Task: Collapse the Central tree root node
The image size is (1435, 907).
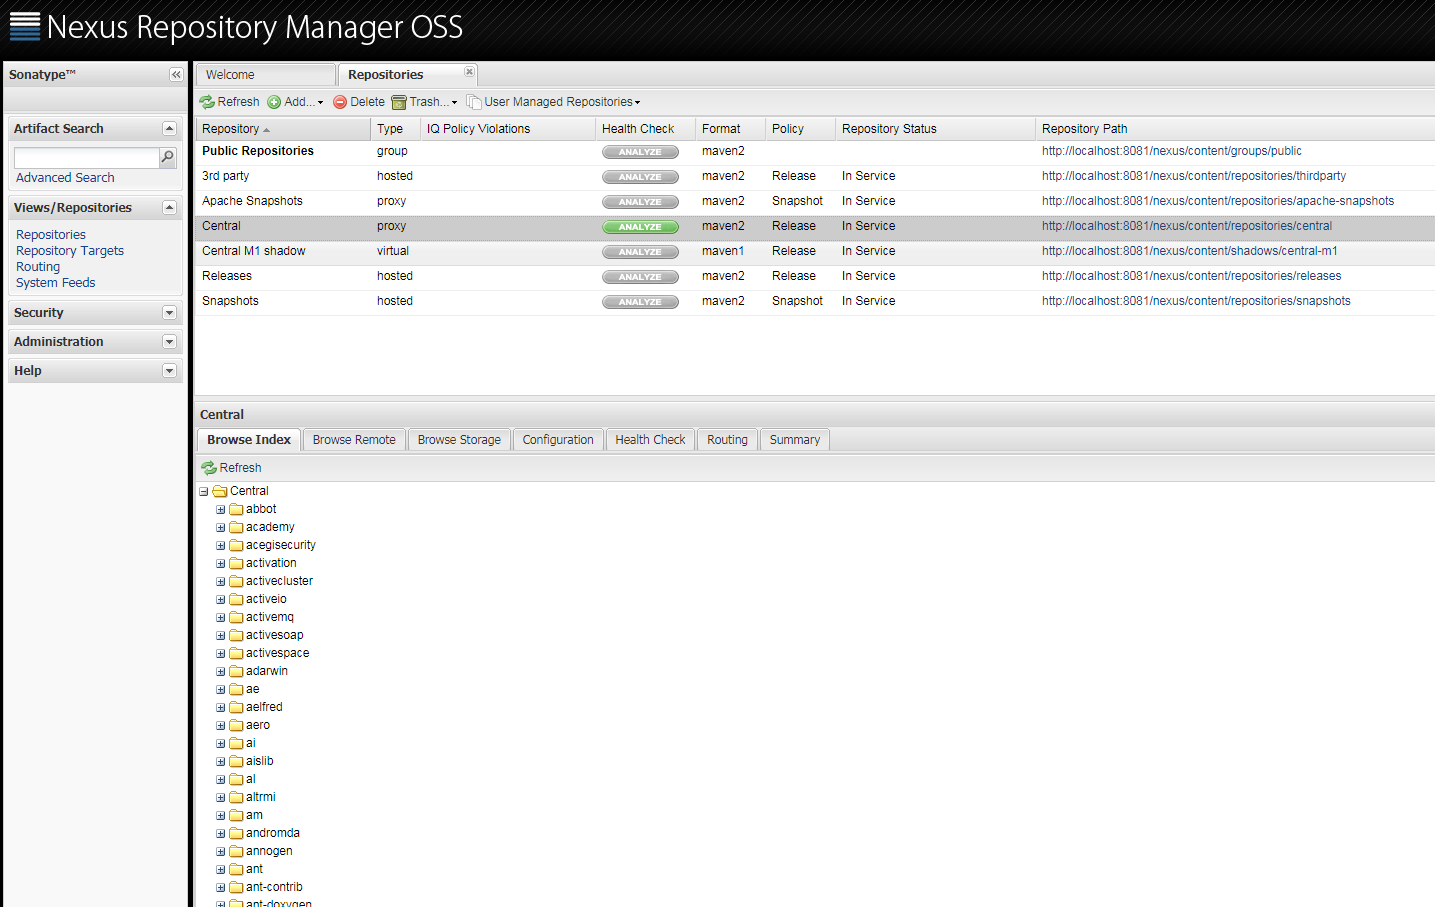Action: [x=204, y=492]
